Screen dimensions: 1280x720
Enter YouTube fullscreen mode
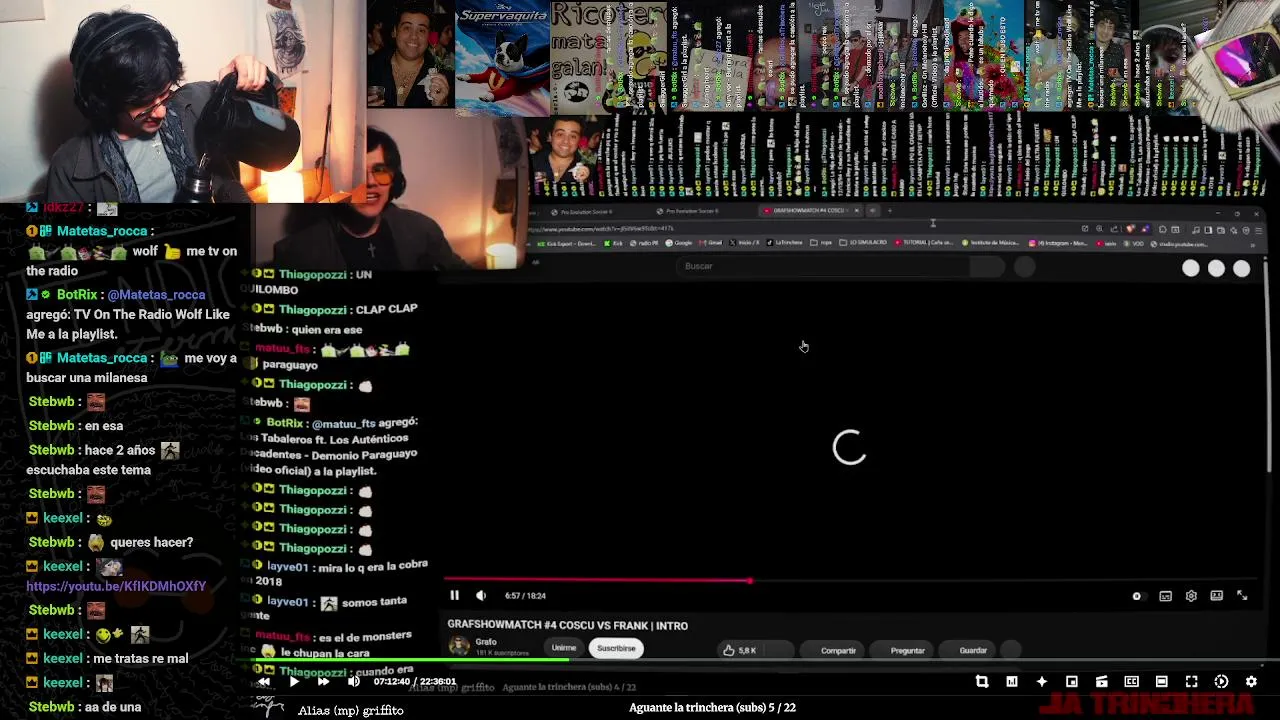[x=1242, y=596]
